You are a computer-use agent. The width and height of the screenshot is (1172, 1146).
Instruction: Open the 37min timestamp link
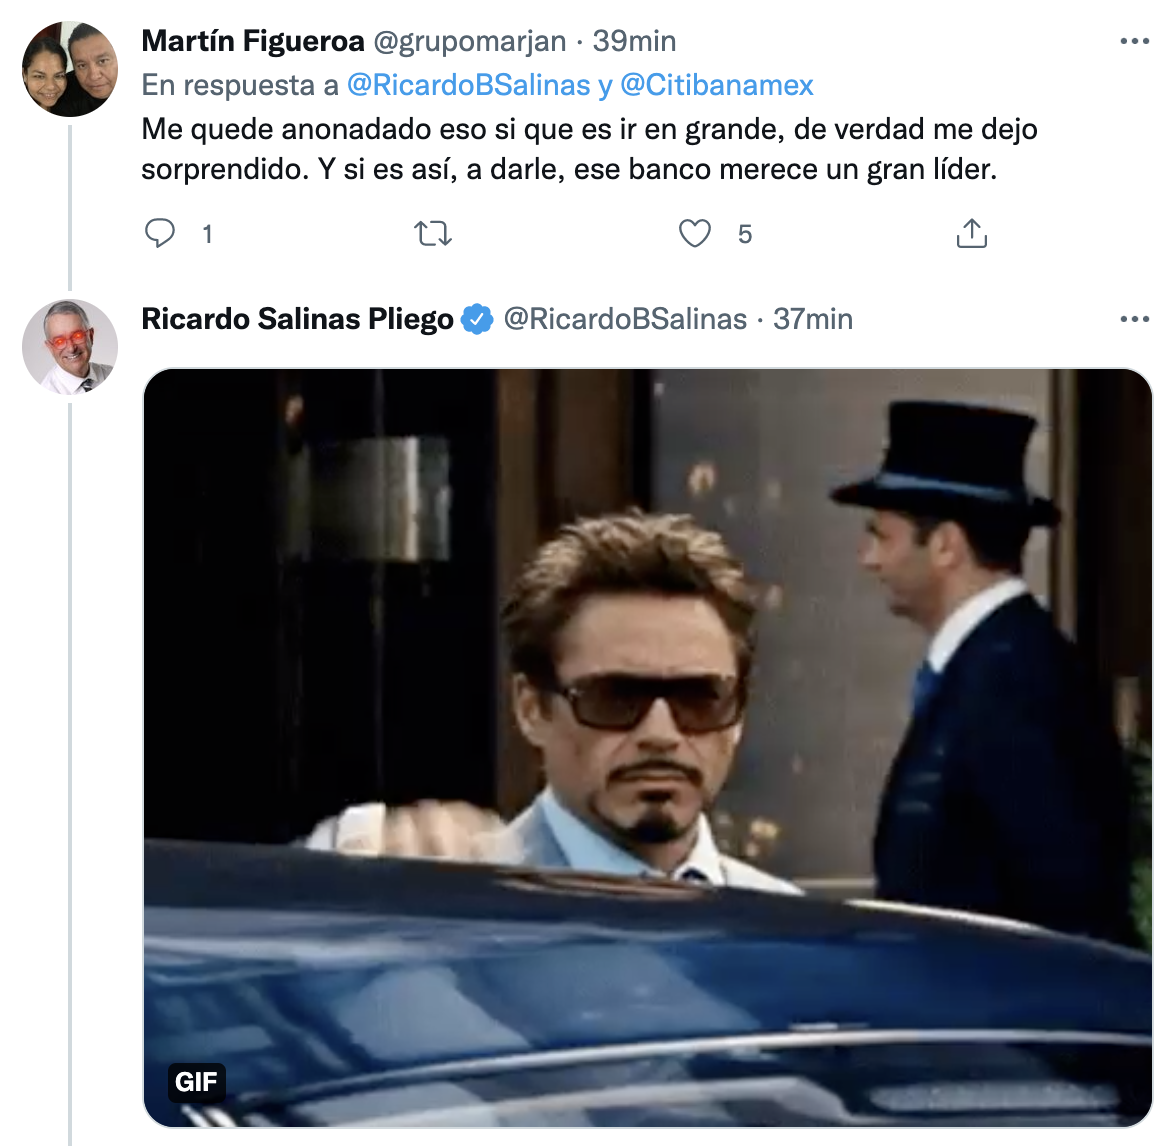[x=812, y=320]
